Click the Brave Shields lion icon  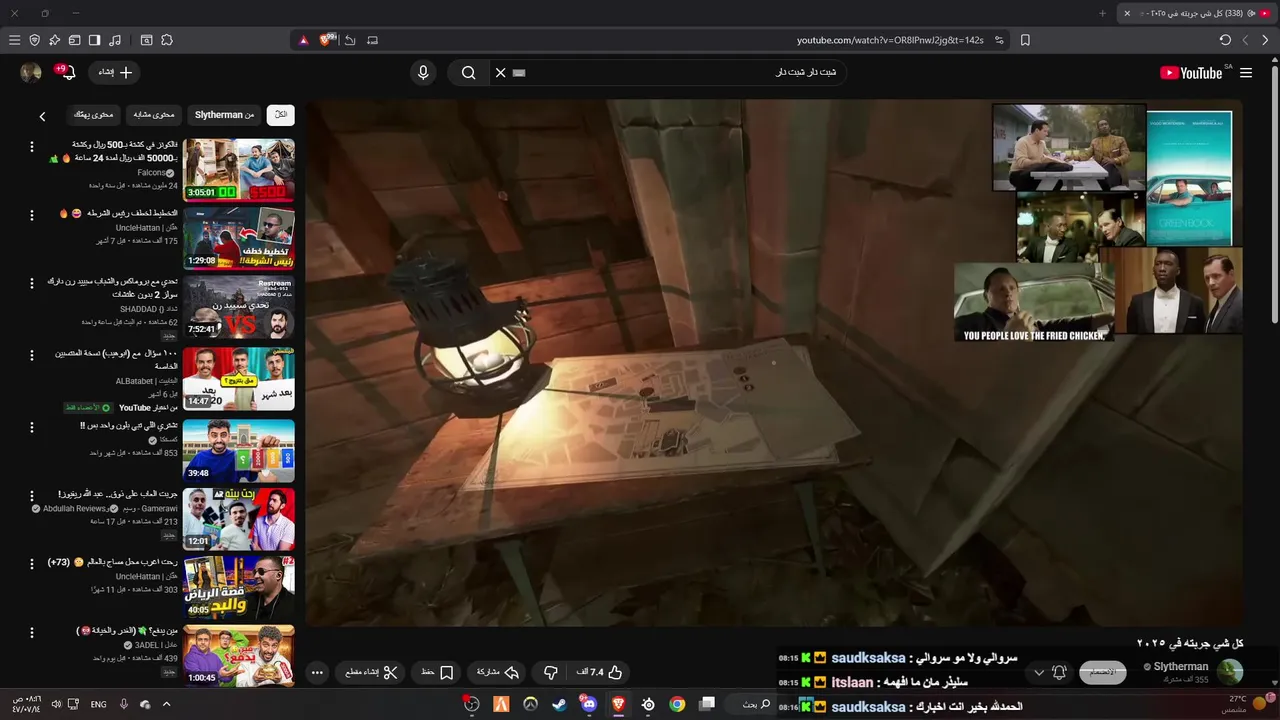pyautogui.click(x=327, y=40)
